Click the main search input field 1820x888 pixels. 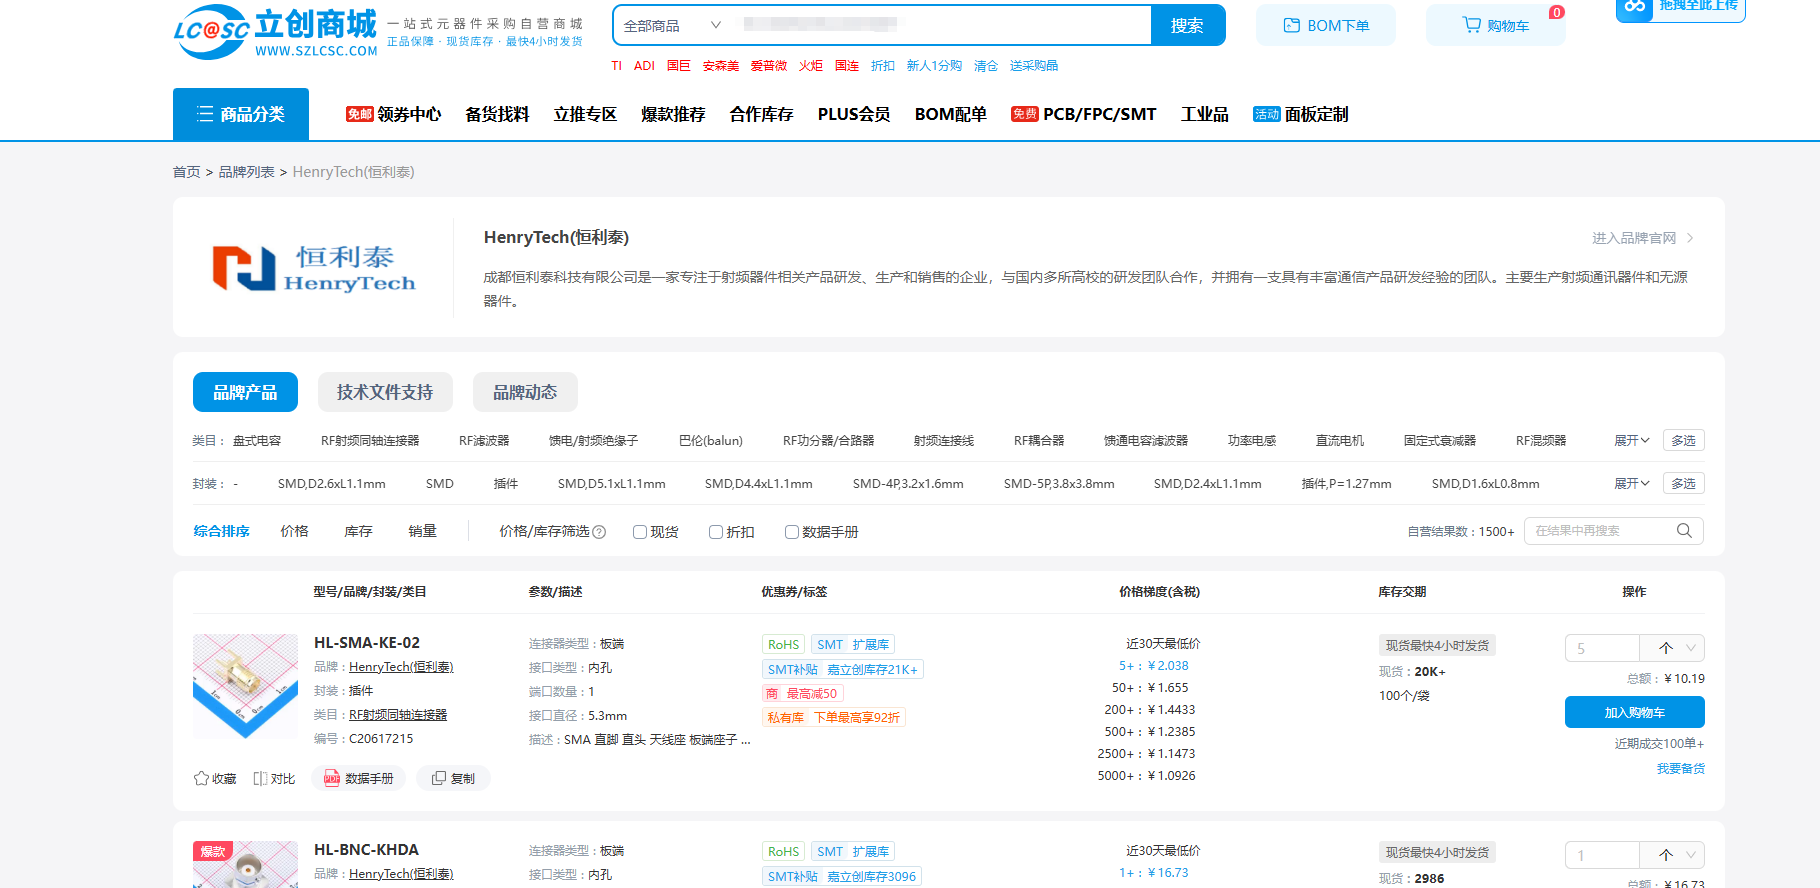point(942,26)
